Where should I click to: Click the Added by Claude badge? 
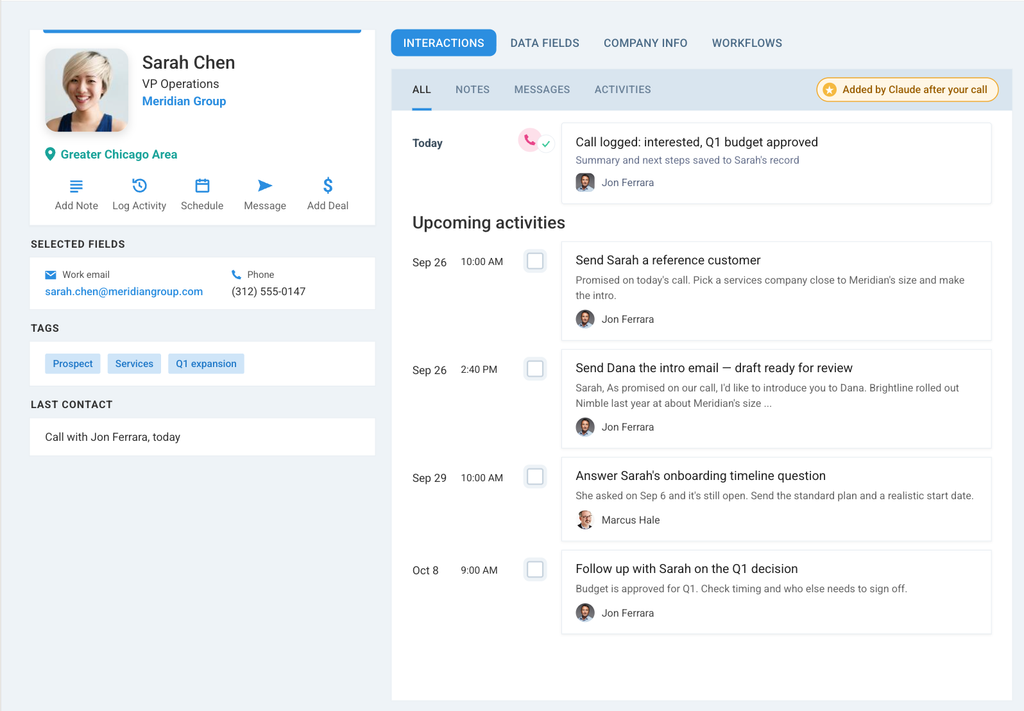pyautogui.click(x=907, y=89)
